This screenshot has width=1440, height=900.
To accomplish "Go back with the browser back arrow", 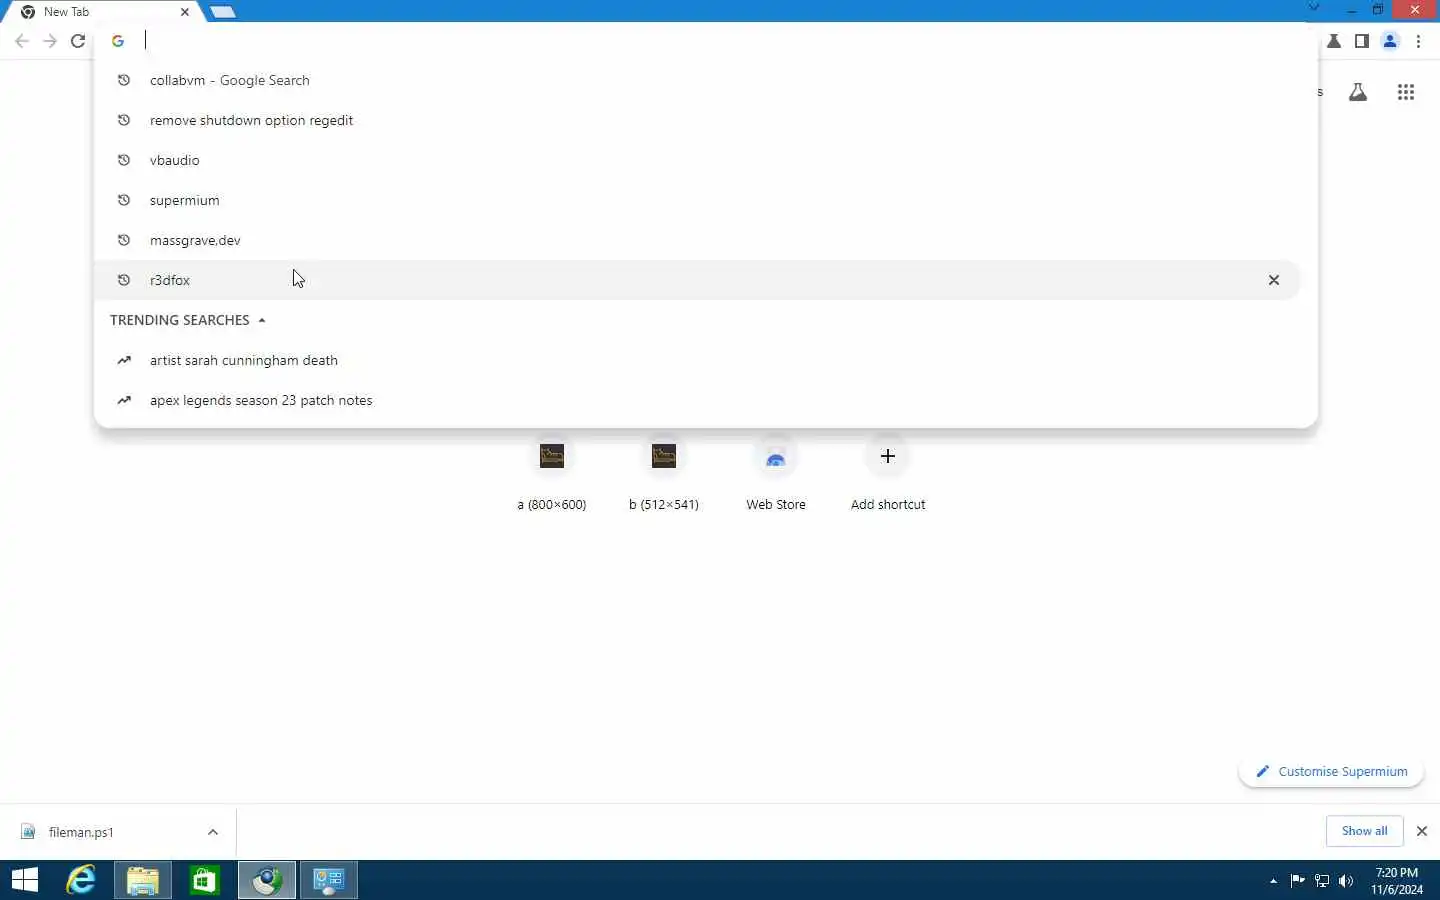I will click(22, 41).
